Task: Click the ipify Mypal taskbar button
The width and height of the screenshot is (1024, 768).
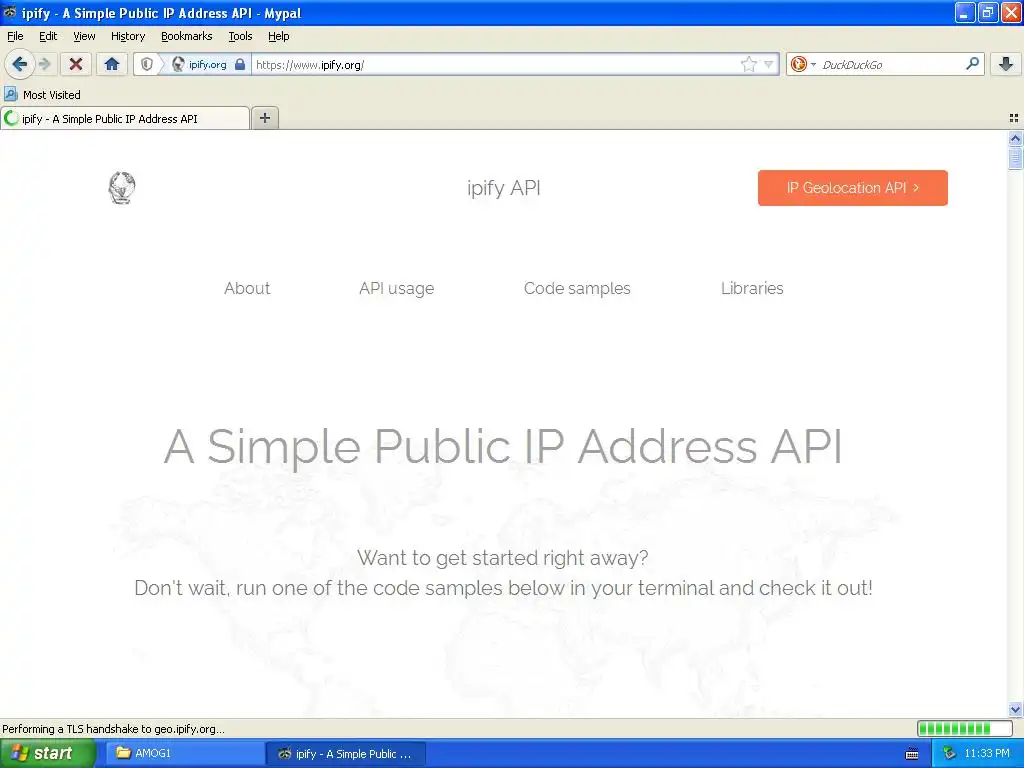Action: 346,754
